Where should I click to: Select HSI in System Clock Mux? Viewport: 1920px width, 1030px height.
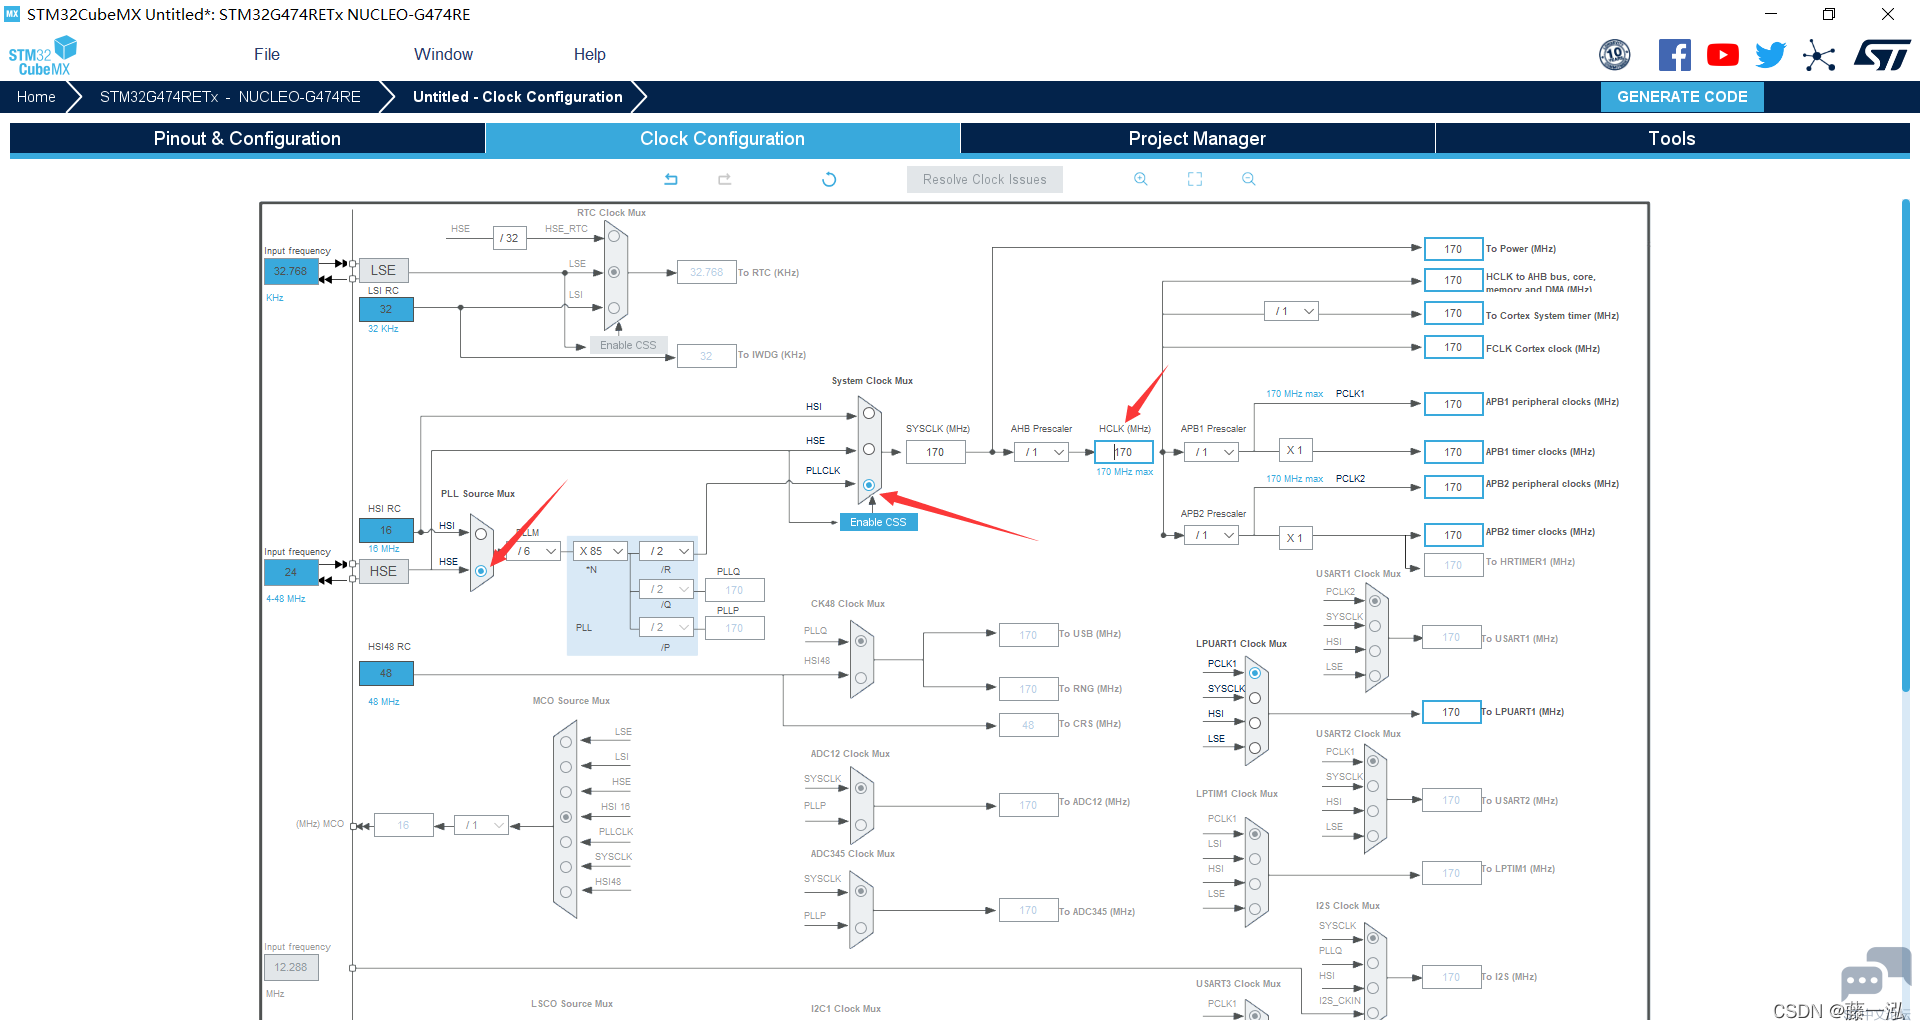click(x=869, y=413)
